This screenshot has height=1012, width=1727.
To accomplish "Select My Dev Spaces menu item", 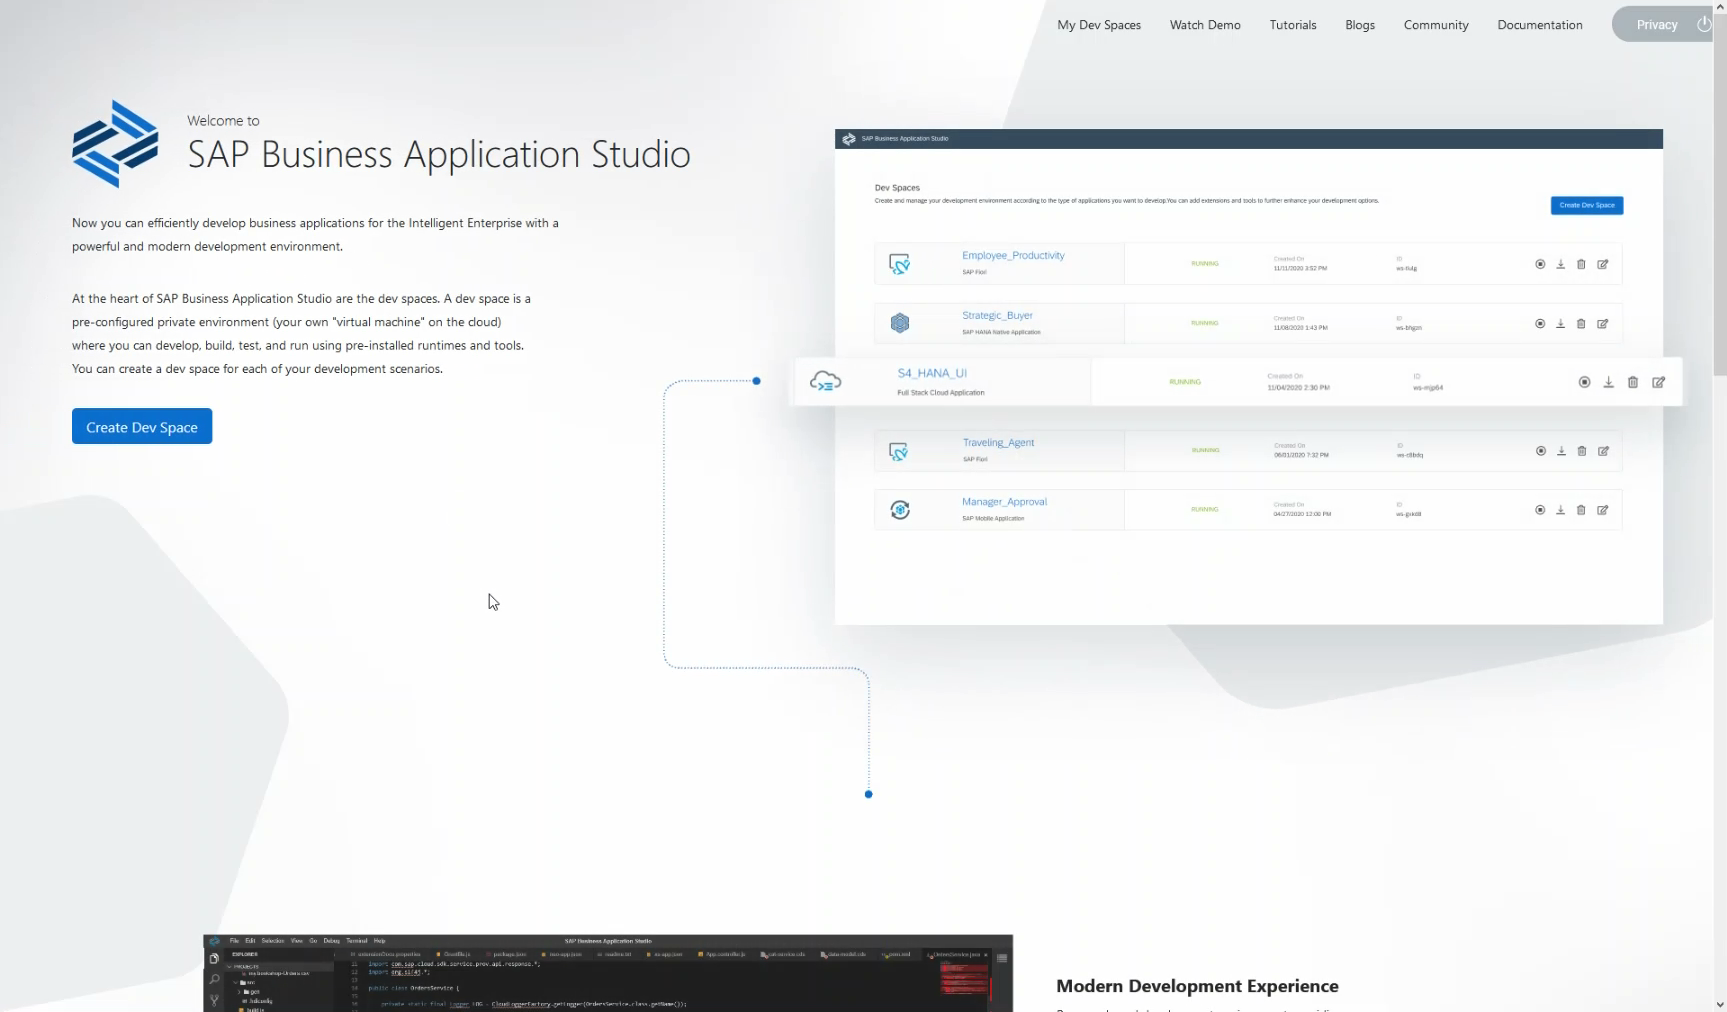I will click(1098, 24).
